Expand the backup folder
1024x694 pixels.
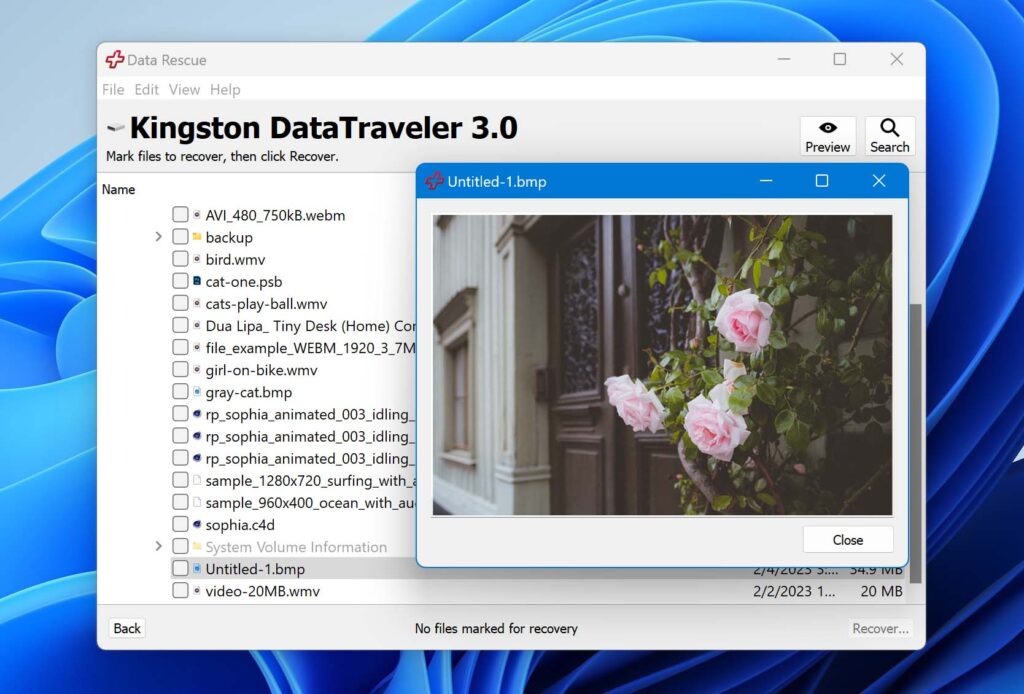pyautogui.click(x=158, y=237)
